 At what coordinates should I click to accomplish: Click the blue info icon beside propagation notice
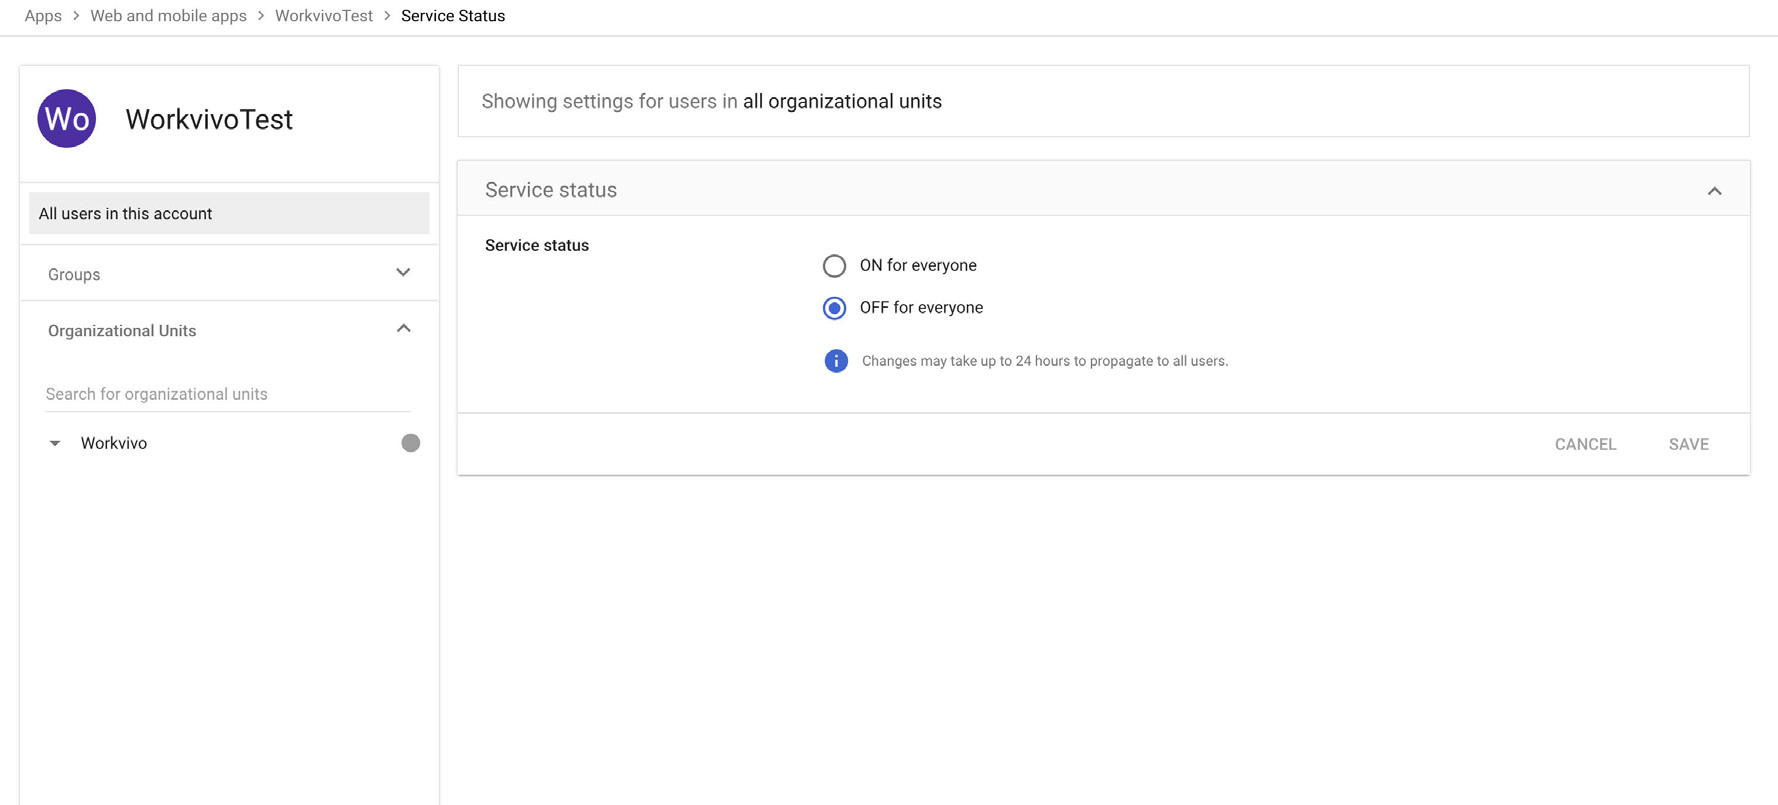(836, 361)
